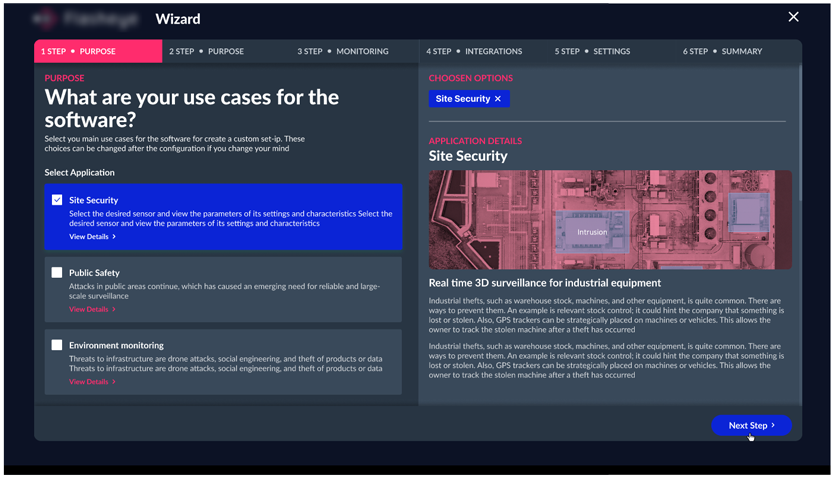
Task: Close the Wizard dialog with X icon
Action: (793, 17)
